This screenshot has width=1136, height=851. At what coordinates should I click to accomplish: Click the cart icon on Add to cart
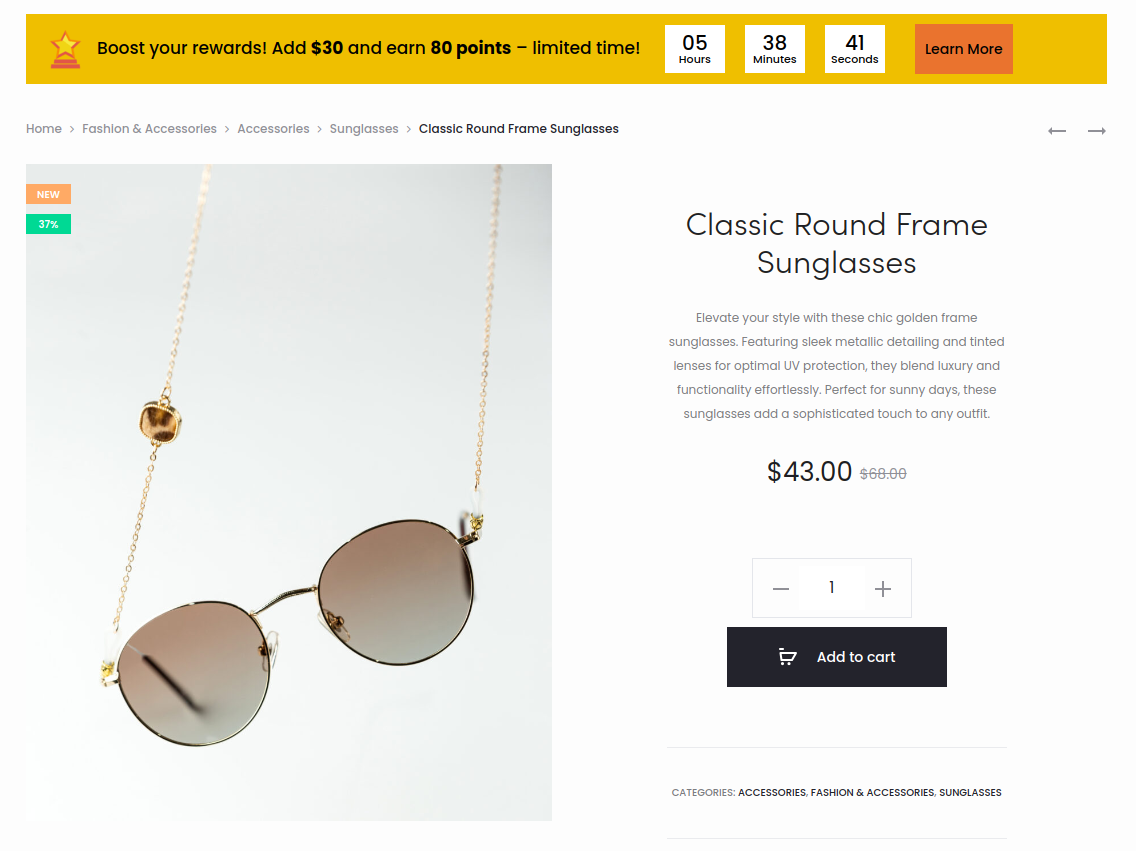coord(788,657)
